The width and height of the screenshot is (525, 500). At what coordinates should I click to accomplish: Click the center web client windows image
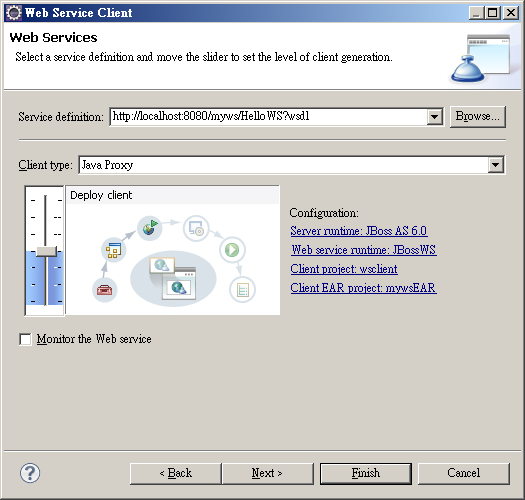point(173,279)
